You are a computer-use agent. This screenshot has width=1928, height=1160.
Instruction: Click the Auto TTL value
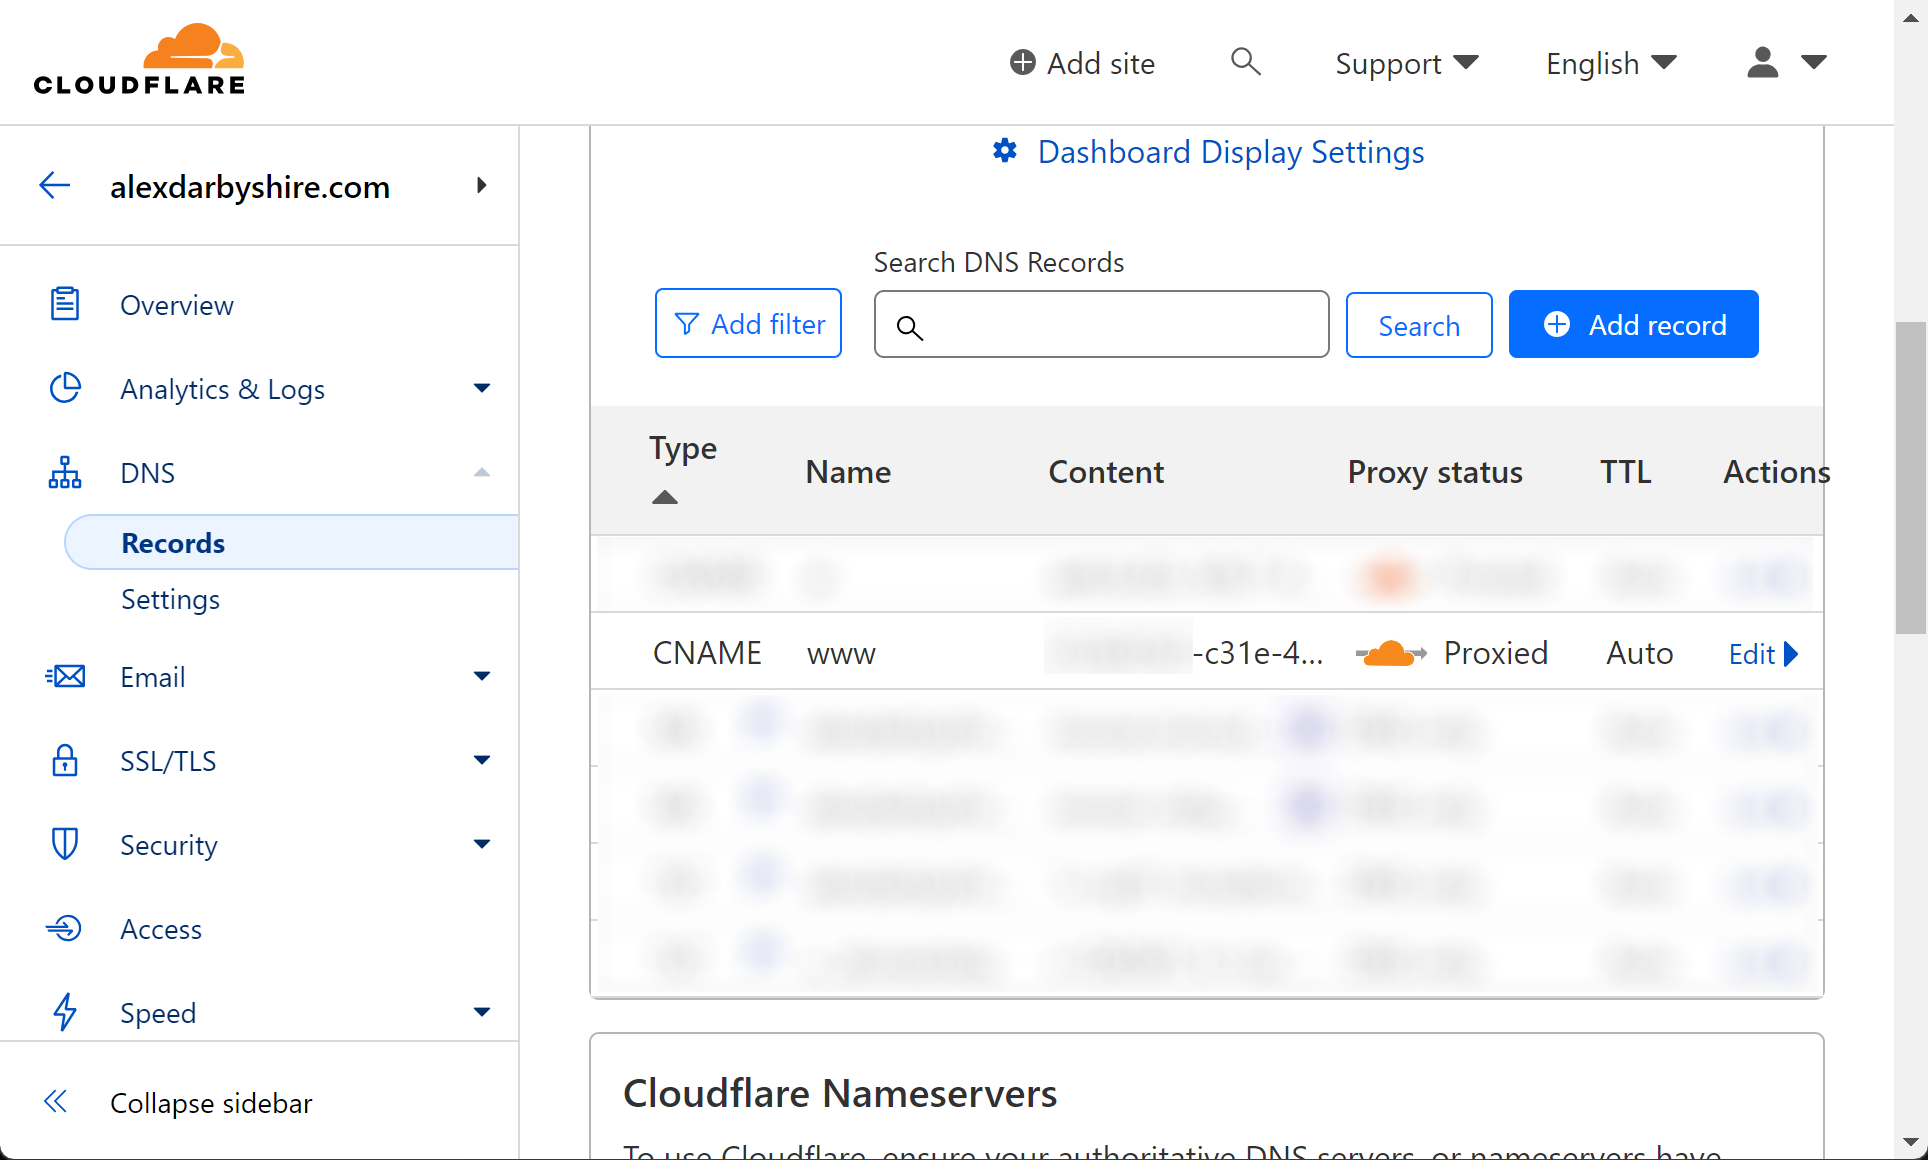(x=1639, y=653)
